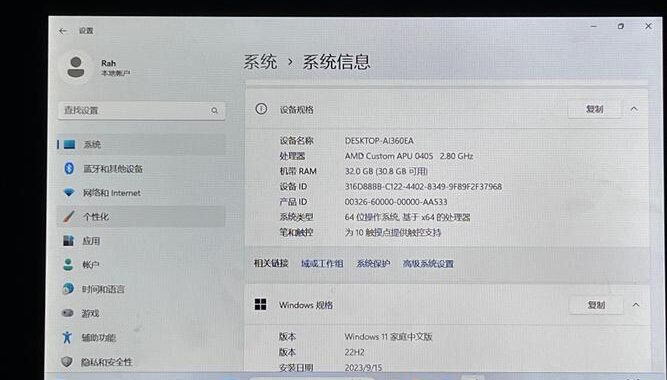Restore down the Settings window
Image resolution: width=667 pixels, height=380 pixels.
pos(621,26)
